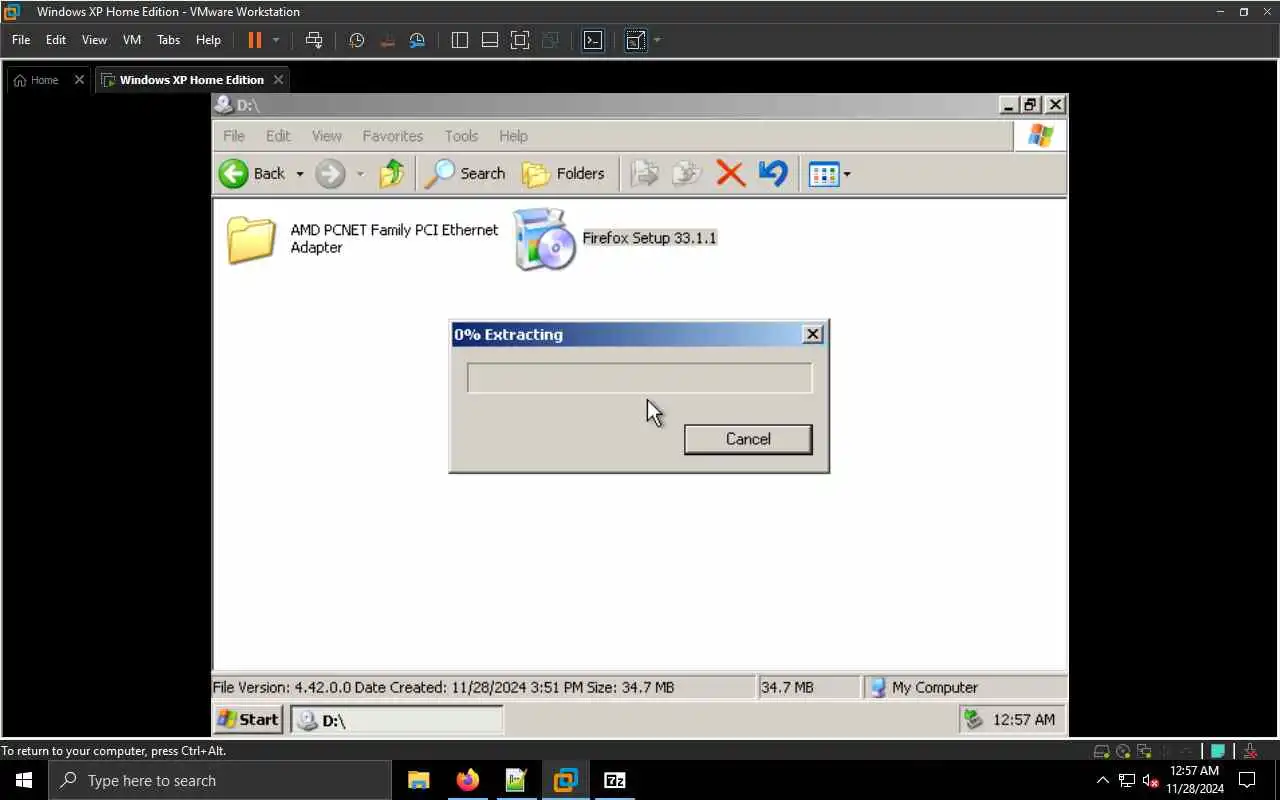Viewport: 1280px width, 800px height.
Task: Take a VM snapshot via the clock icon
Action: pos(357,40)
